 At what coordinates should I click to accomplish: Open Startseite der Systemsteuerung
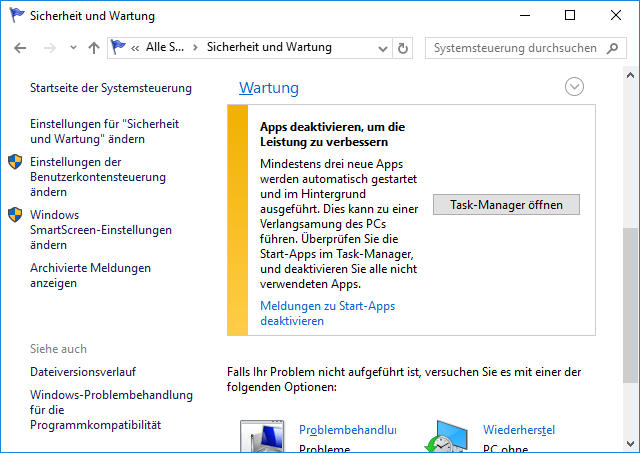point(111,88)
